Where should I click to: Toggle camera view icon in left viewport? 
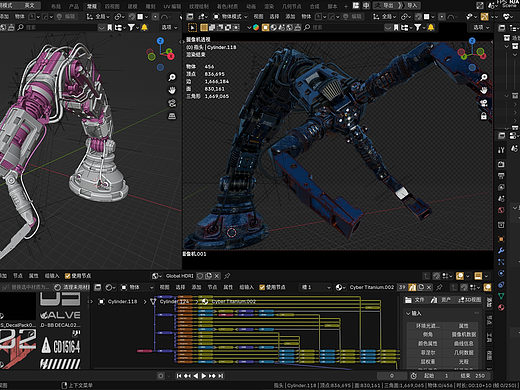[172, 103]
